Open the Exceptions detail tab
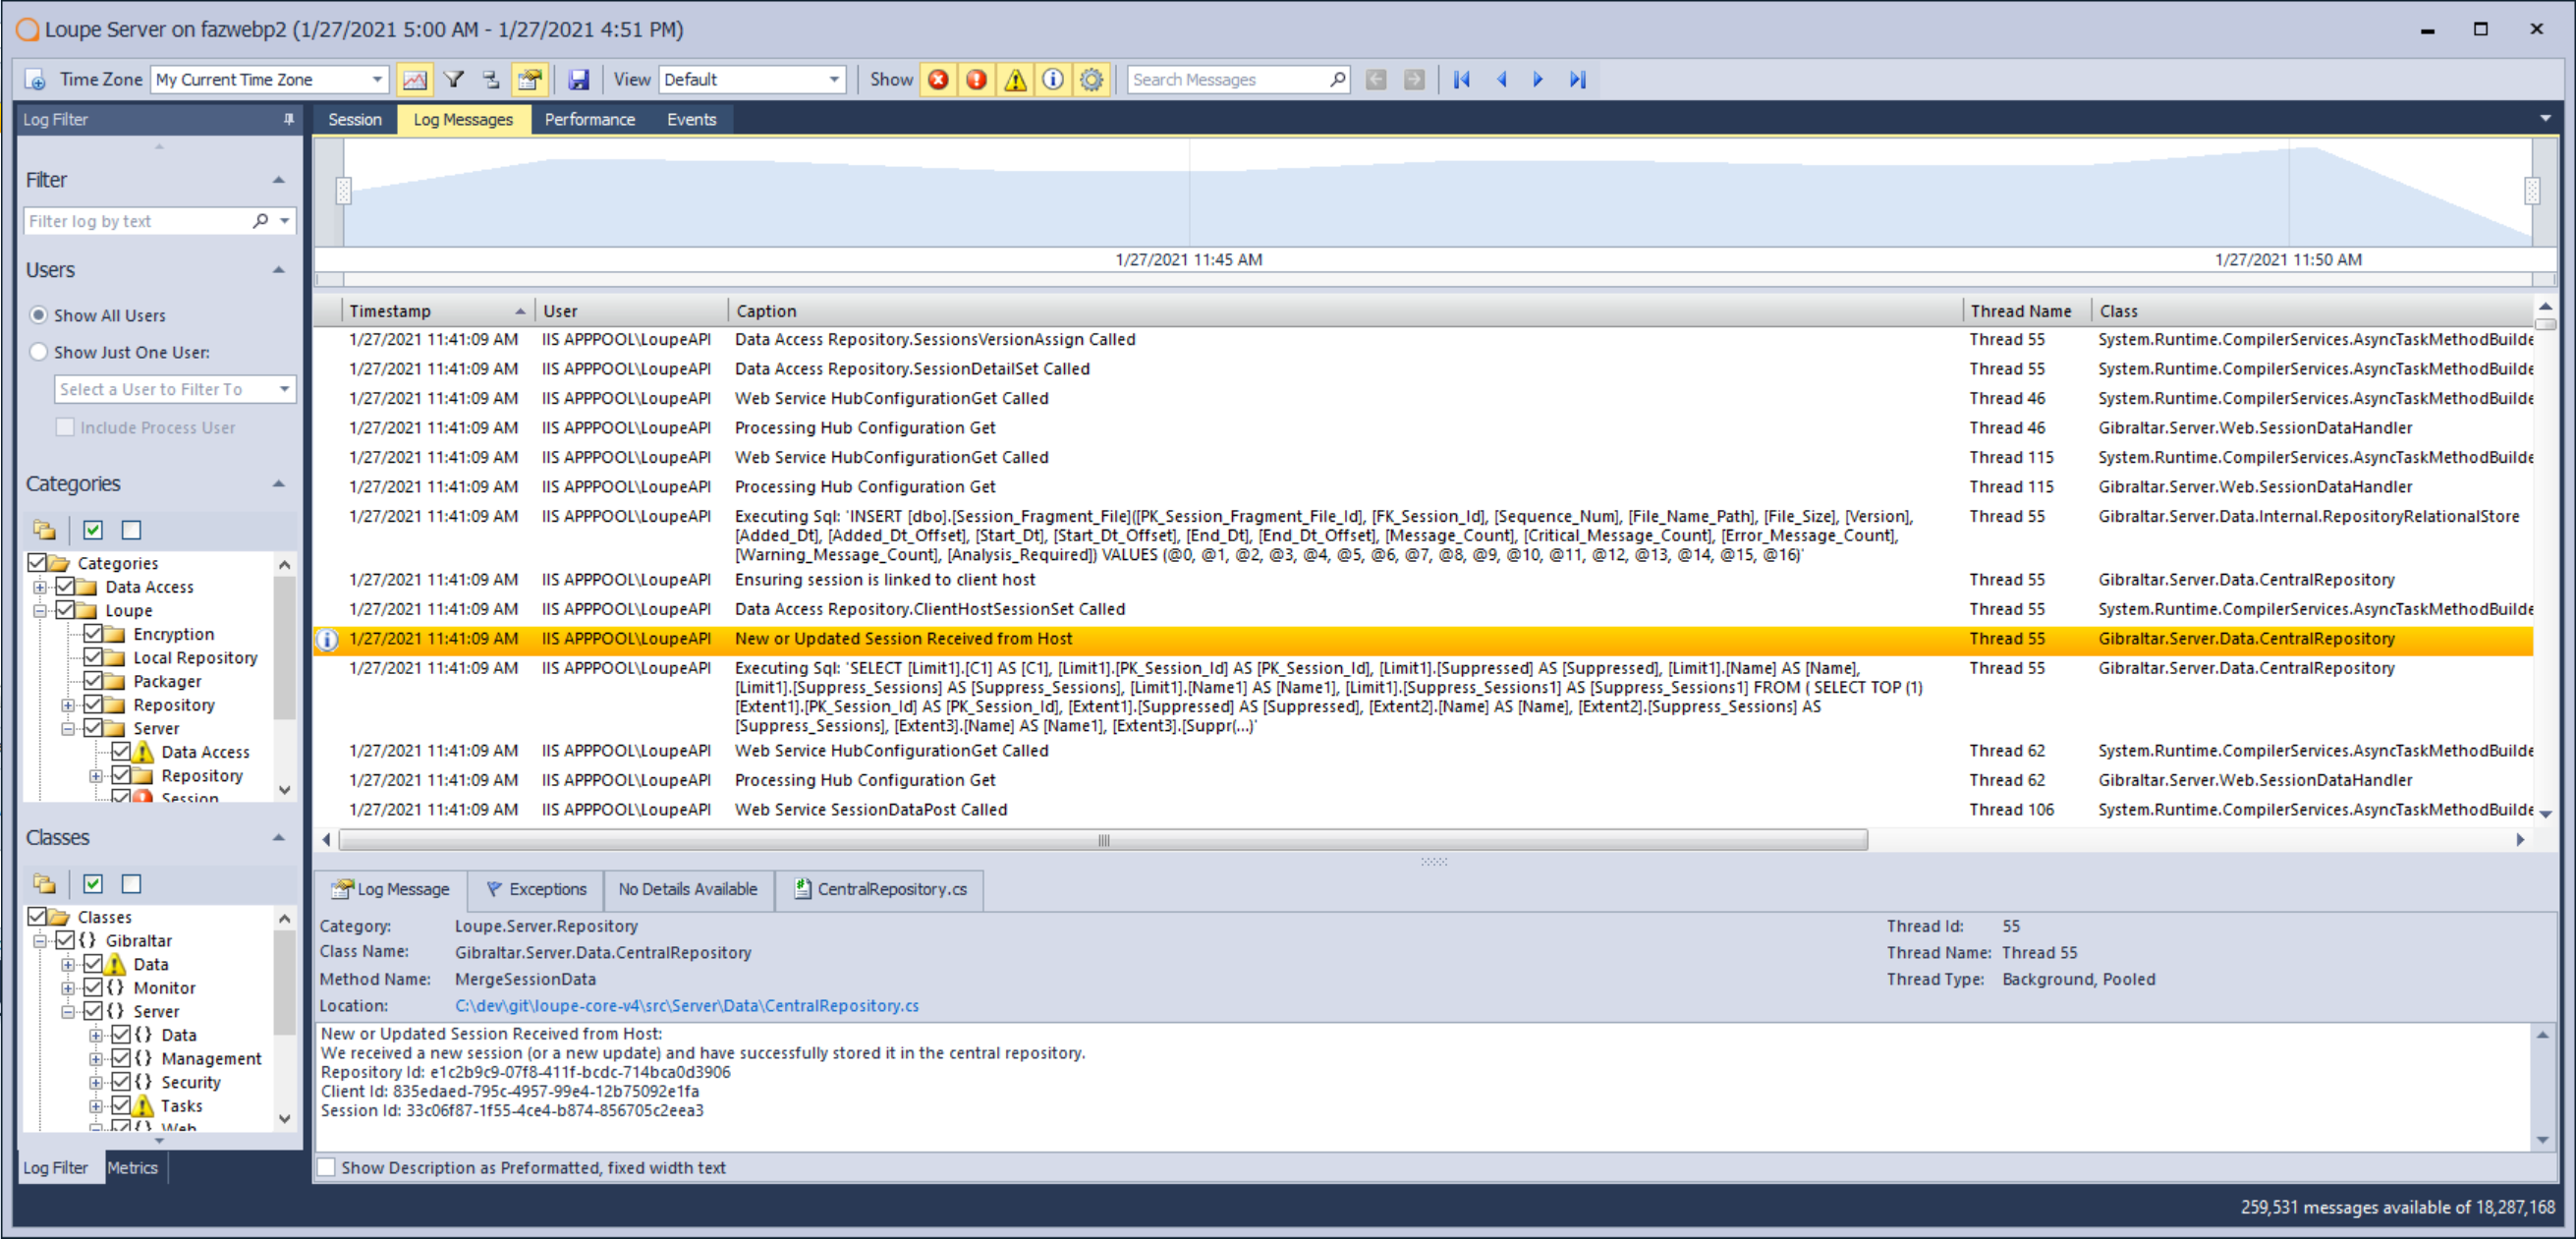2576x1239 pixels. [x=537, y=890]
